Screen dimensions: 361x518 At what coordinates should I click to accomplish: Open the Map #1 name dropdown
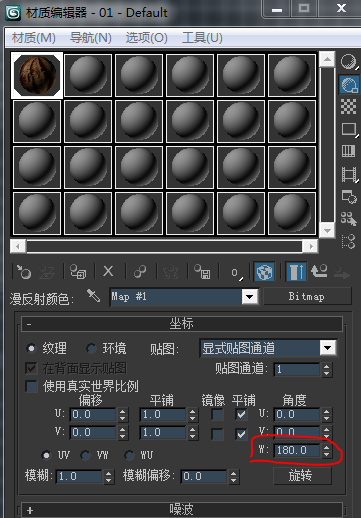point(250,296)
